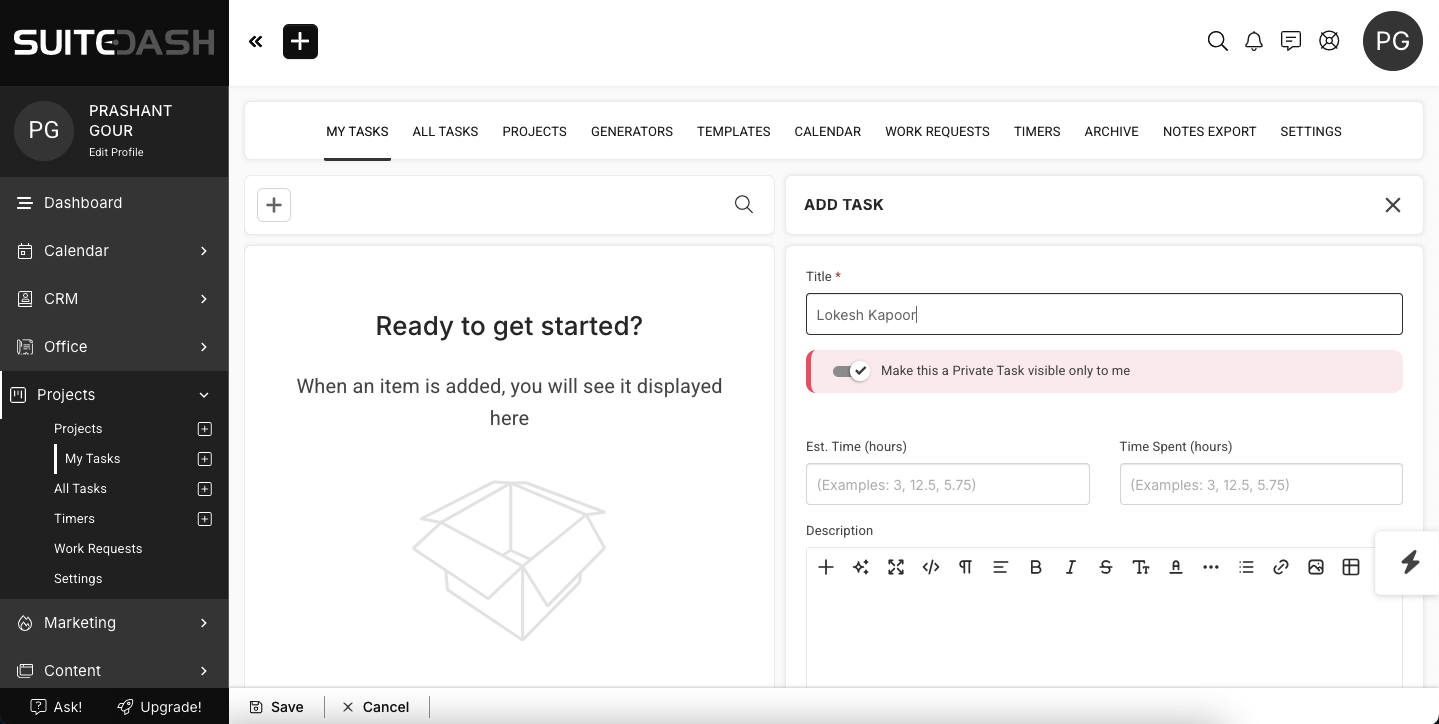Toggle italic formatting in description
Image resolution: width=1439 pixels, height=724 pixels.
click(1071, 567)
